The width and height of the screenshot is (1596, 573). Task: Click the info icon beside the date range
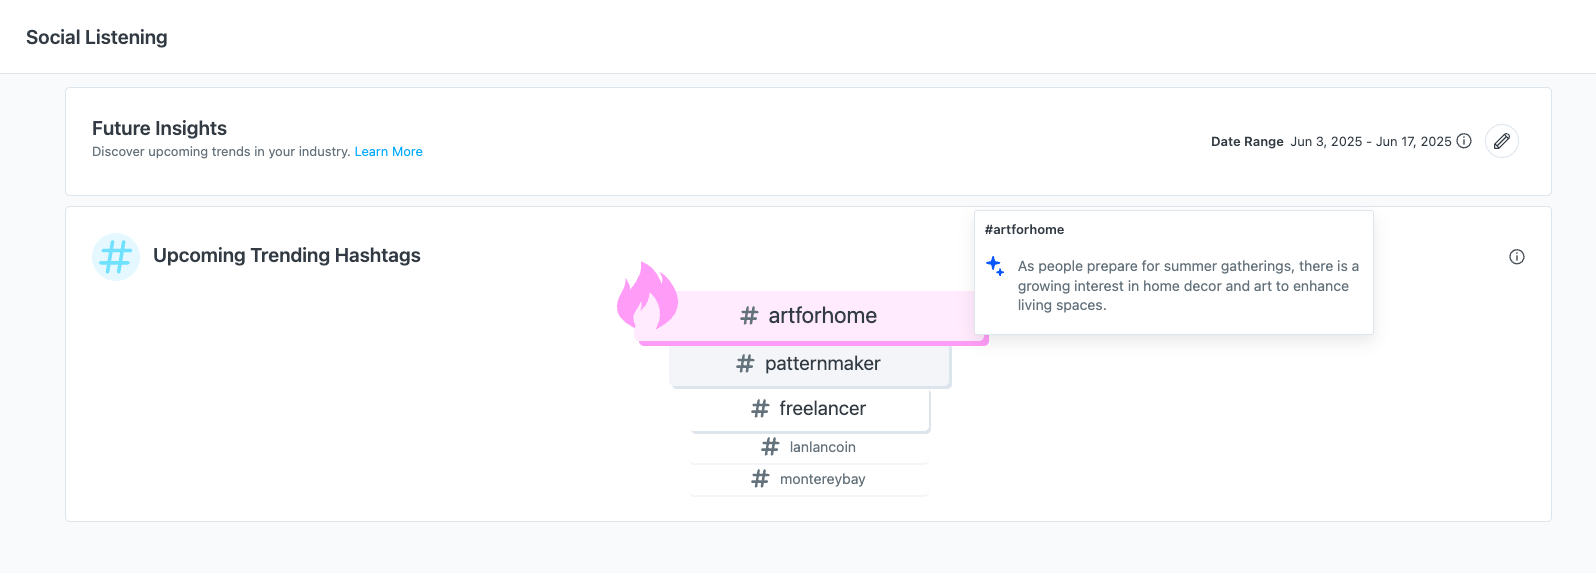(x=1464, y=141)
